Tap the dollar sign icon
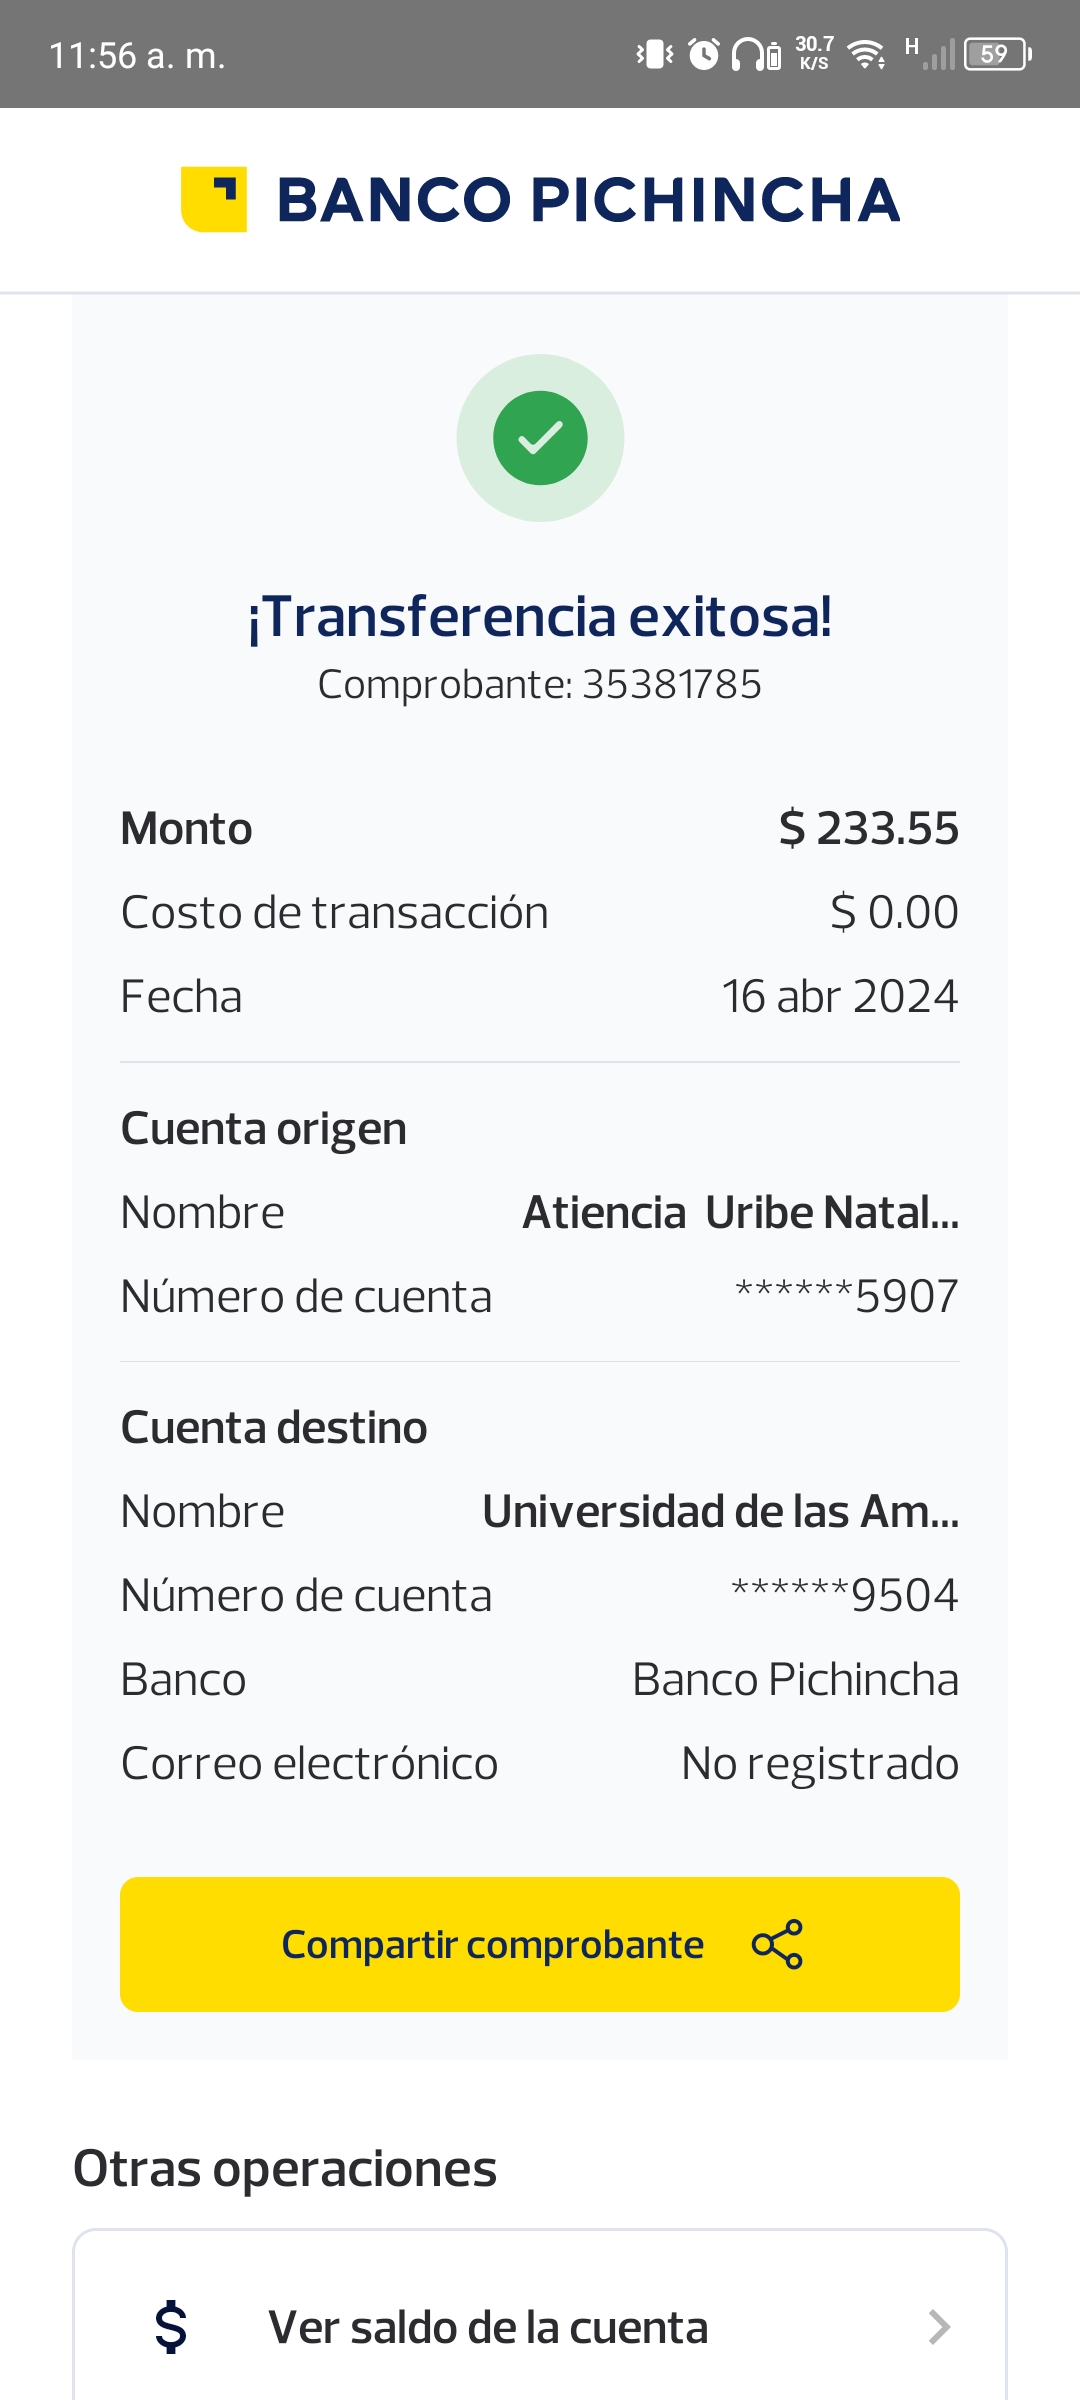1080x2400 pixels. point(171,2327)
